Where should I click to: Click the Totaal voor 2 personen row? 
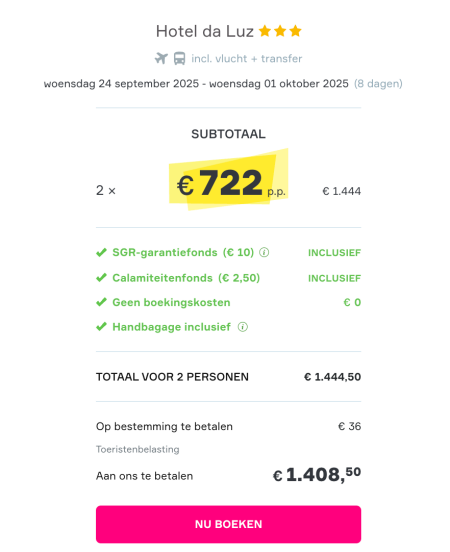click(x=229, y=377)
